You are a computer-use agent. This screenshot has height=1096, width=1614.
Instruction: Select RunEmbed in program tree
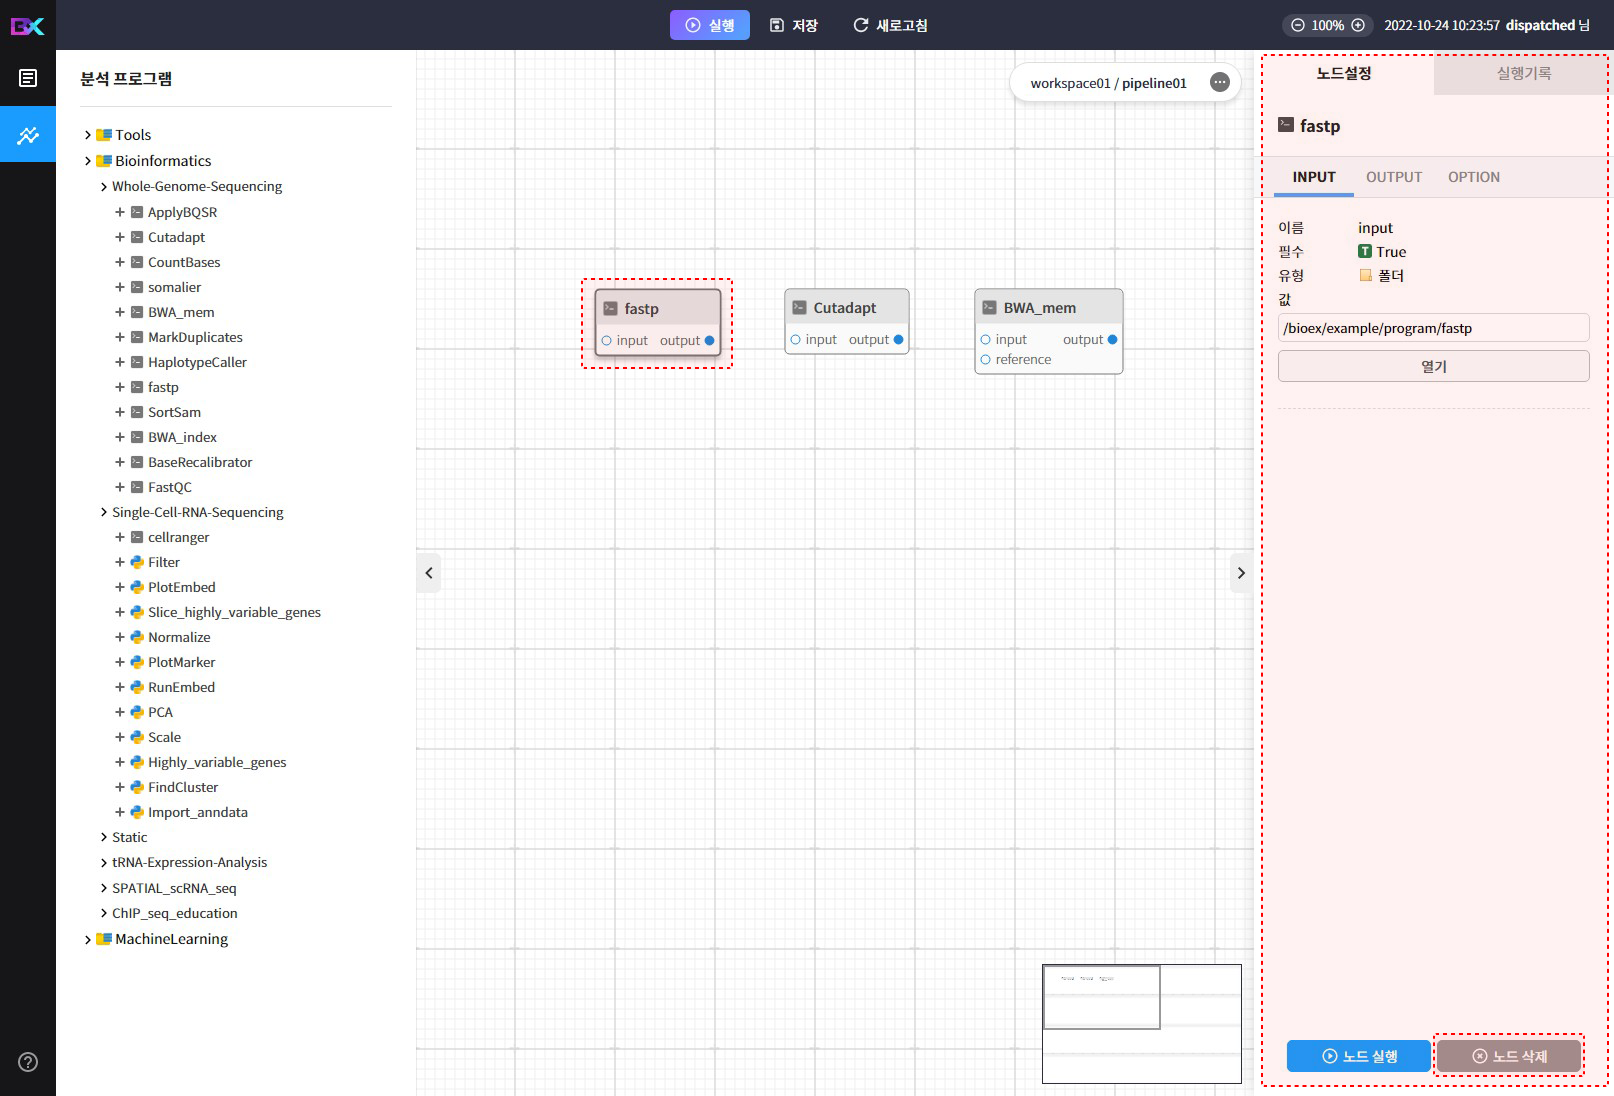[x=181, y=687]
